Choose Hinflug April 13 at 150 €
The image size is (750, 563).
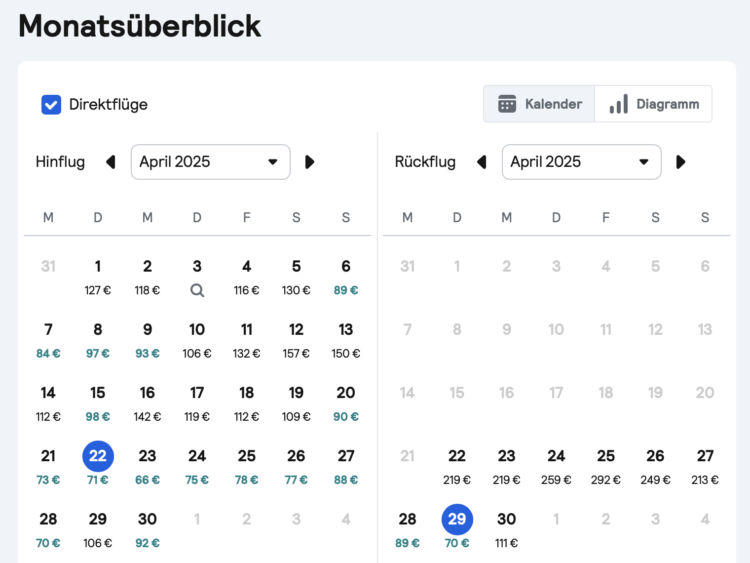346,341
